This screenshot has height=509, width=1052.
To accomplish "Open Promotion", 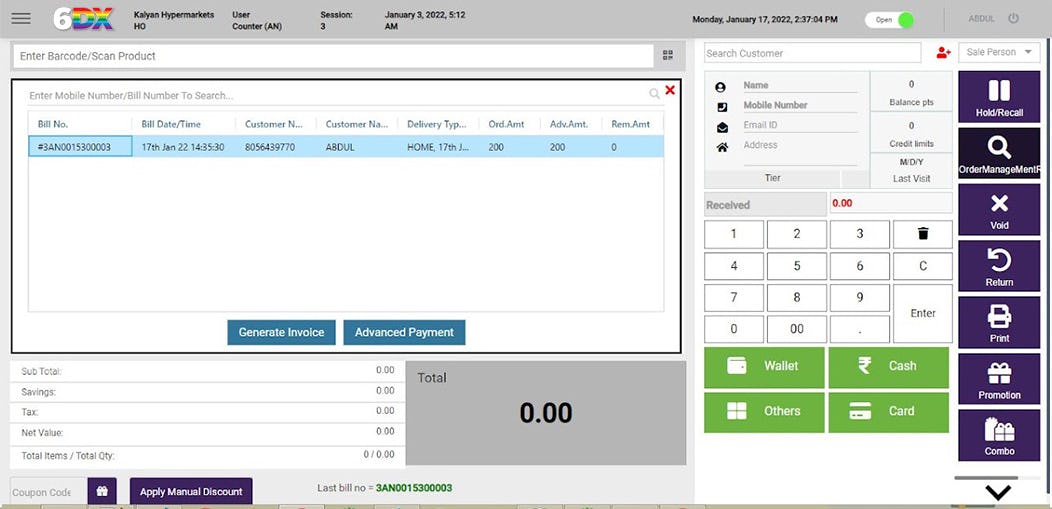I will pyautogui.click(x=999, y=379).
